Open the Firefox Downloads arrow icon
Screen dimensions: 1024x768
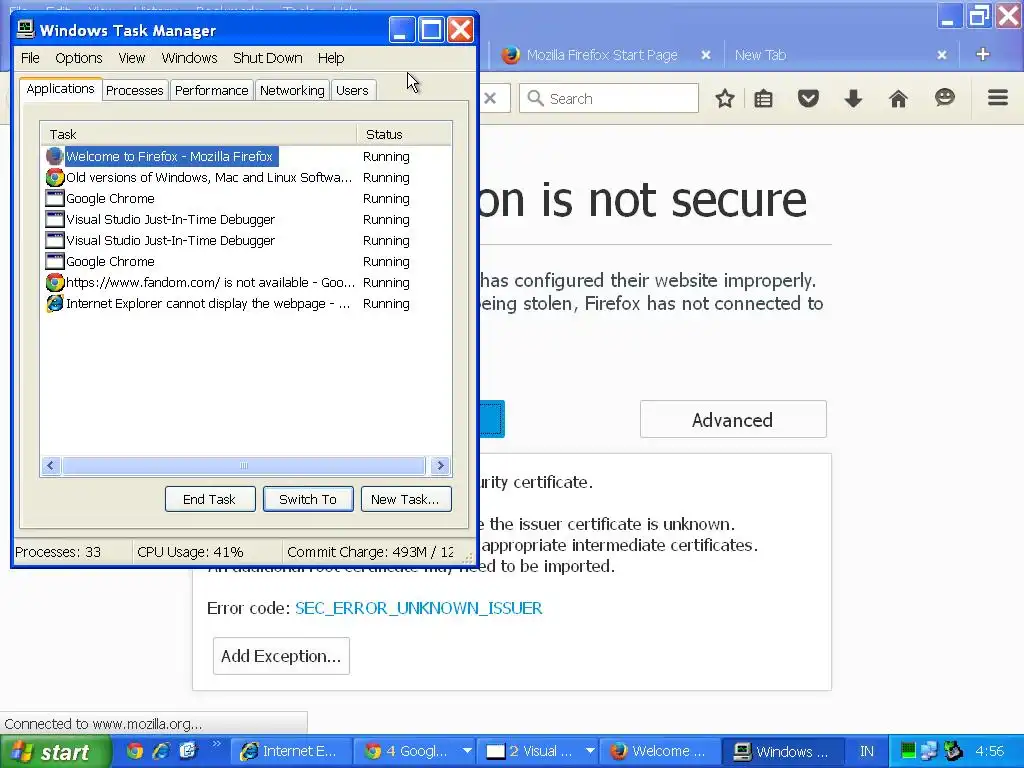[853, 99]
